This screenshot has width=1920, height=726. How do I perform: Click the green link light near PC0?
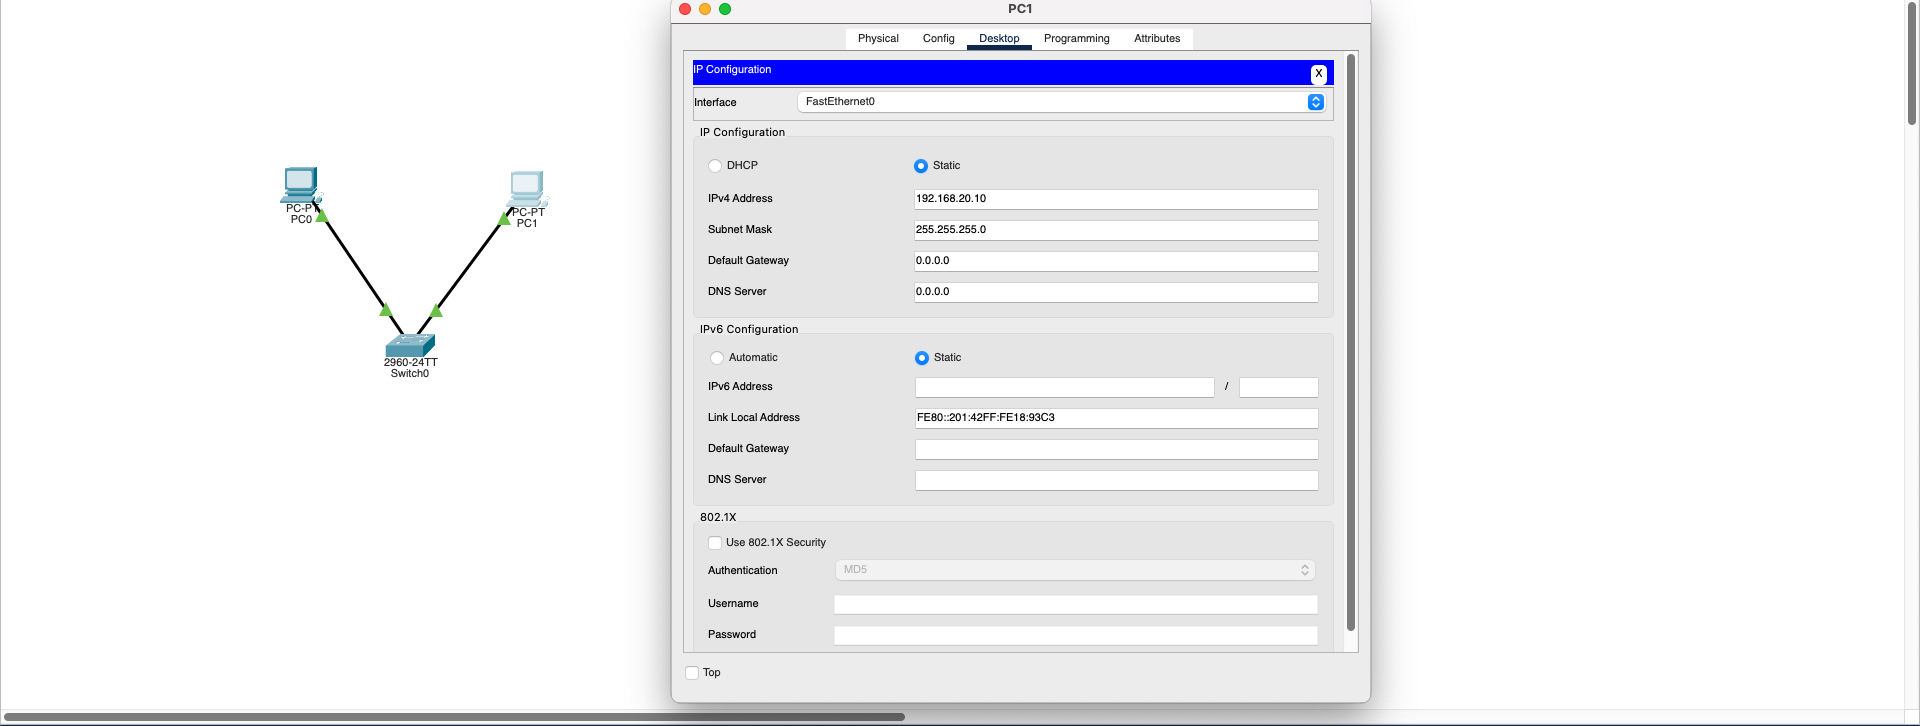pyautogui.click(x=322, y=215)
